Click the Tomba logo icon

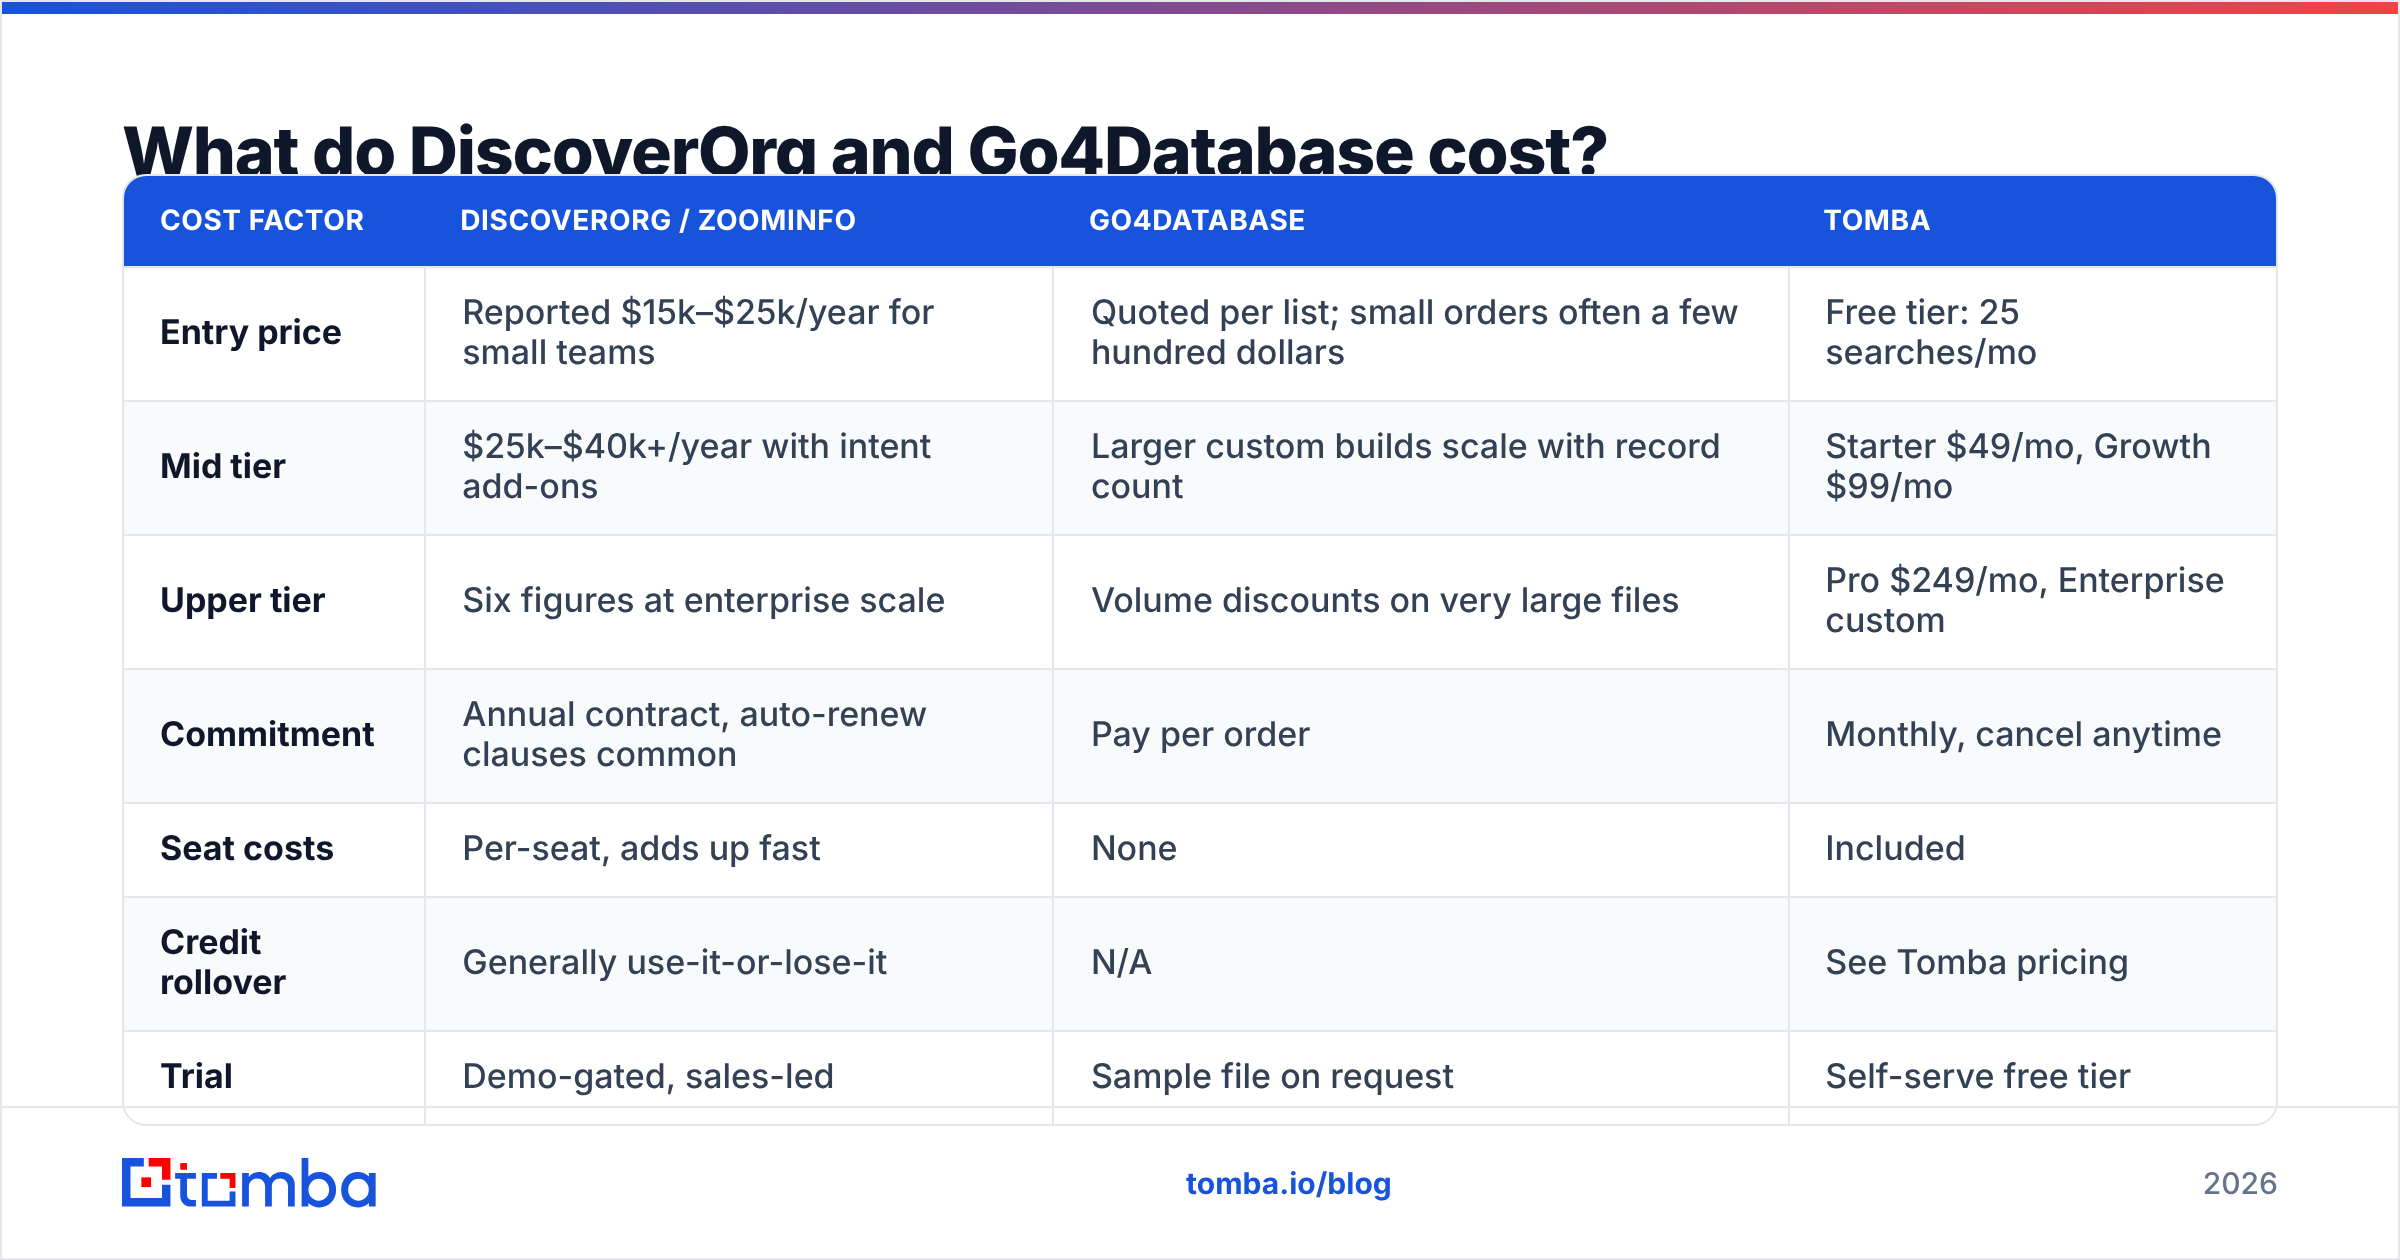[248, 1183]
